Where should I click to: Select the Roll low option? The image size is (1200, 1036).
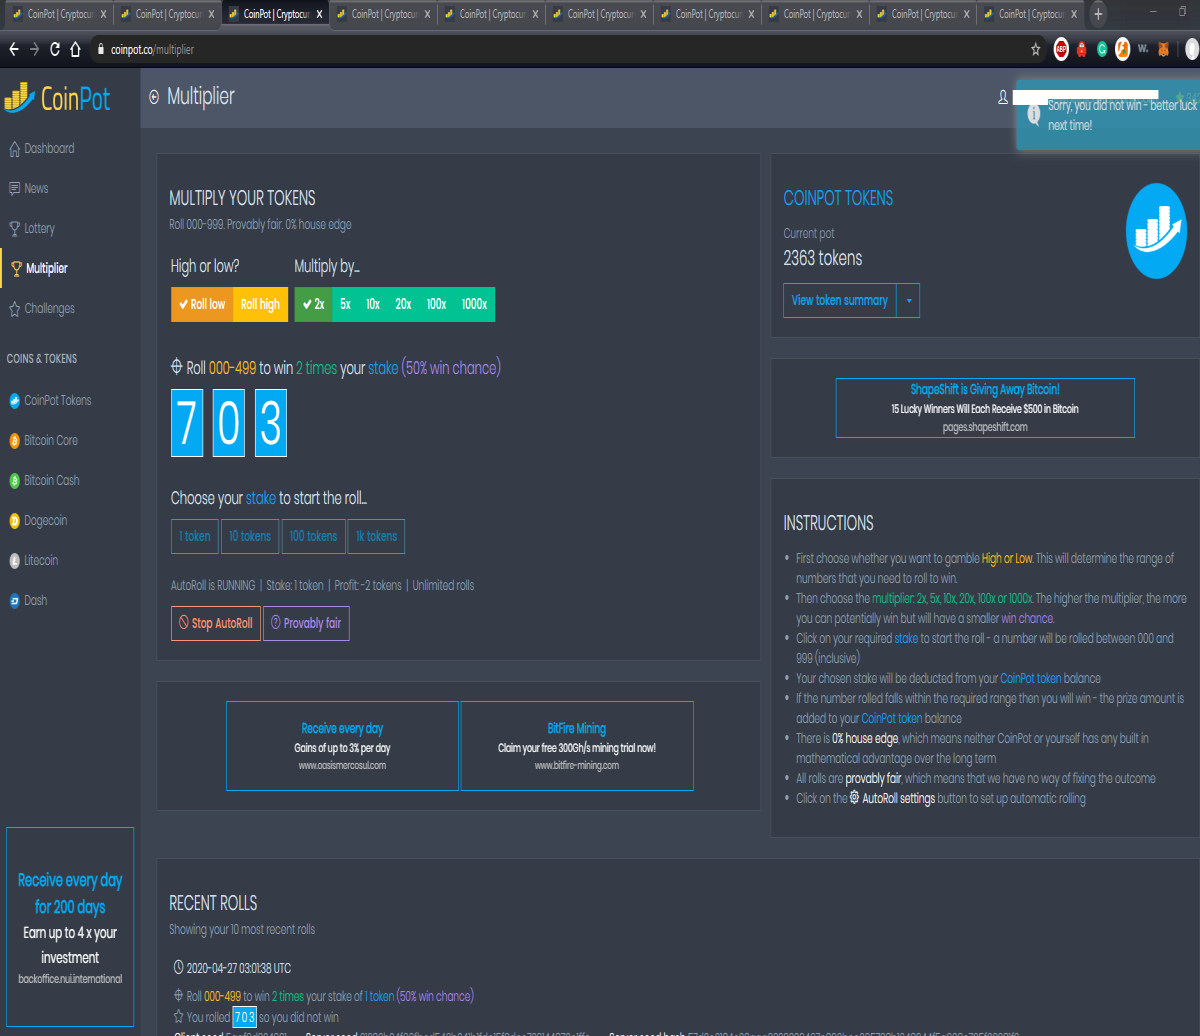coord(202,304)
